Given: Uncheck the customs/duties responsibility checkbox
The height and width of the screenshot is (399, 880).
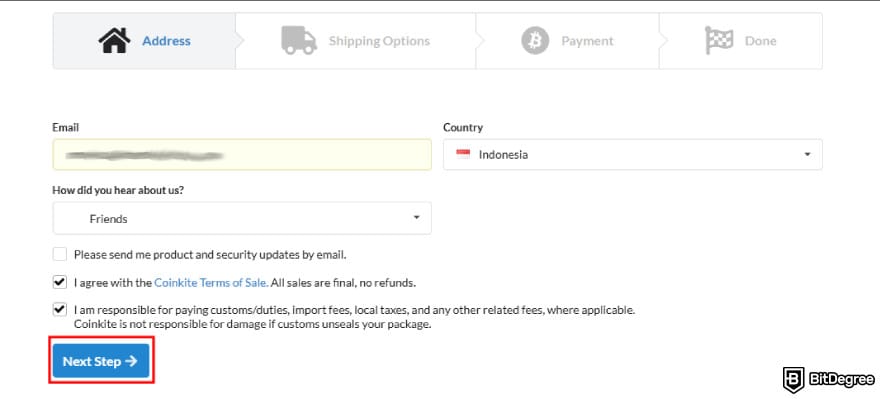Looking at the screenshot, I should point(59,309).
